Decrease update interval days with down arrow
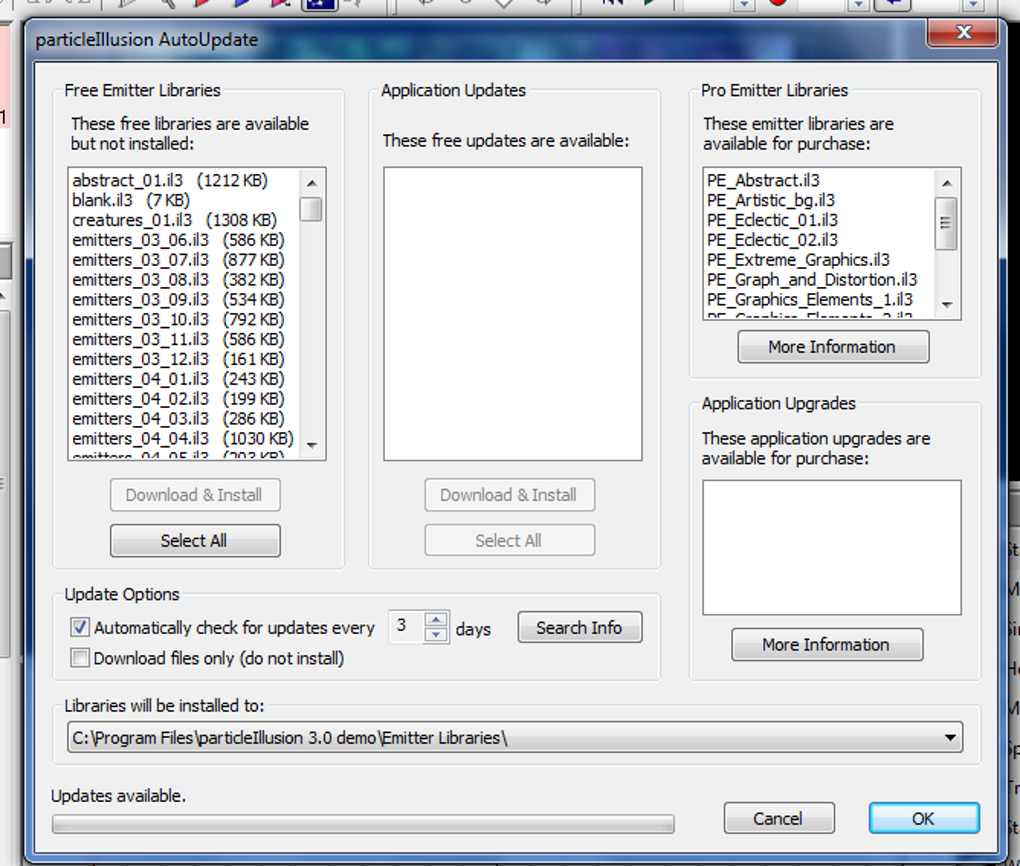This screenshot has height=866, width=1020. pos(436,635)
